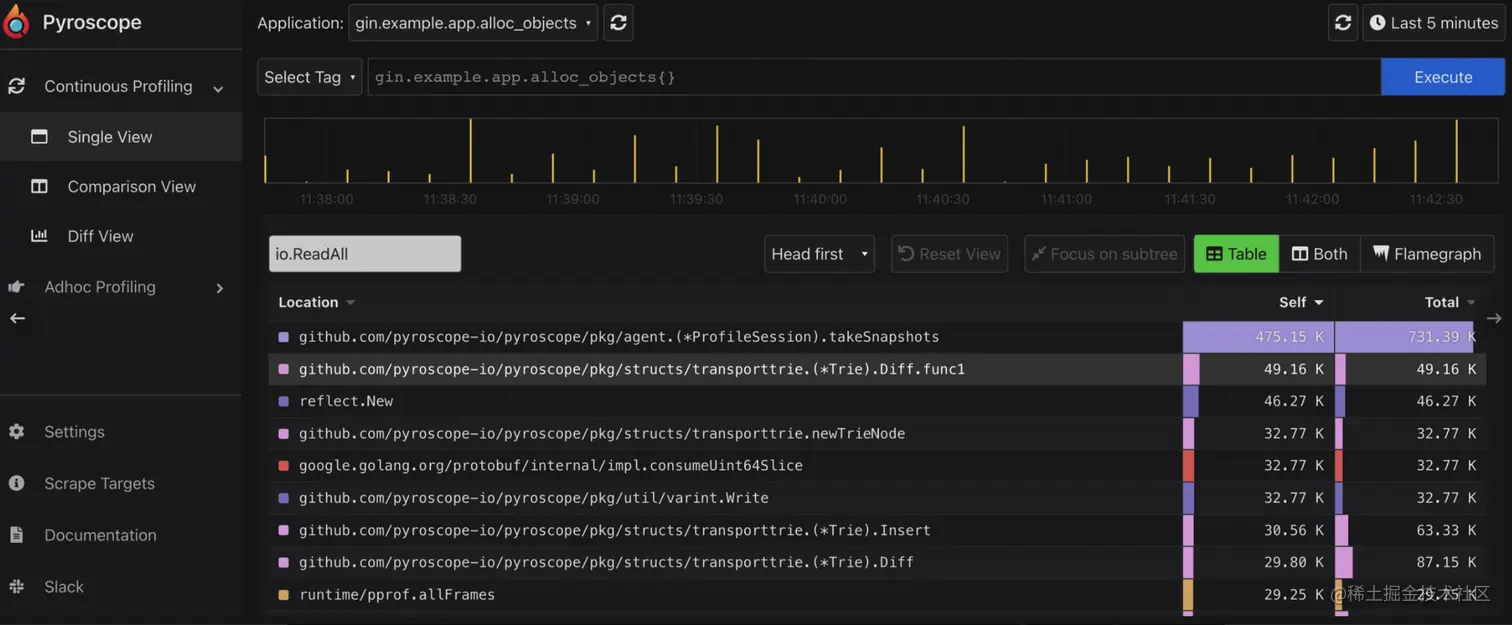Select row transporttrie.(*Trie).Insert
Image resolution: width=1512 pixels, height=625 pixels.
pos(876,530)
